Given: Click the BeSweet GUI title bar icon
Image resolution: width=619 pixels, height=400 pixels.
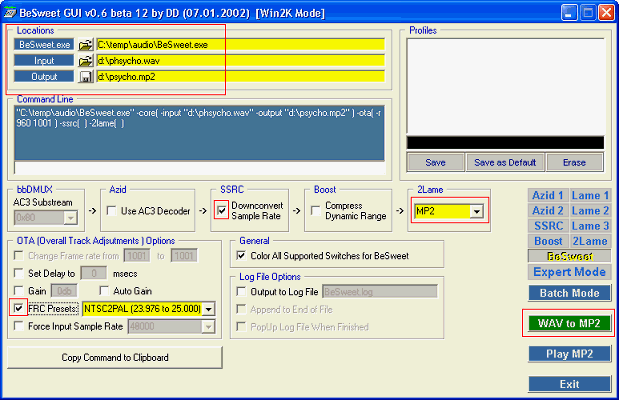Looking at the screenshot, I should tap(9, 13).
